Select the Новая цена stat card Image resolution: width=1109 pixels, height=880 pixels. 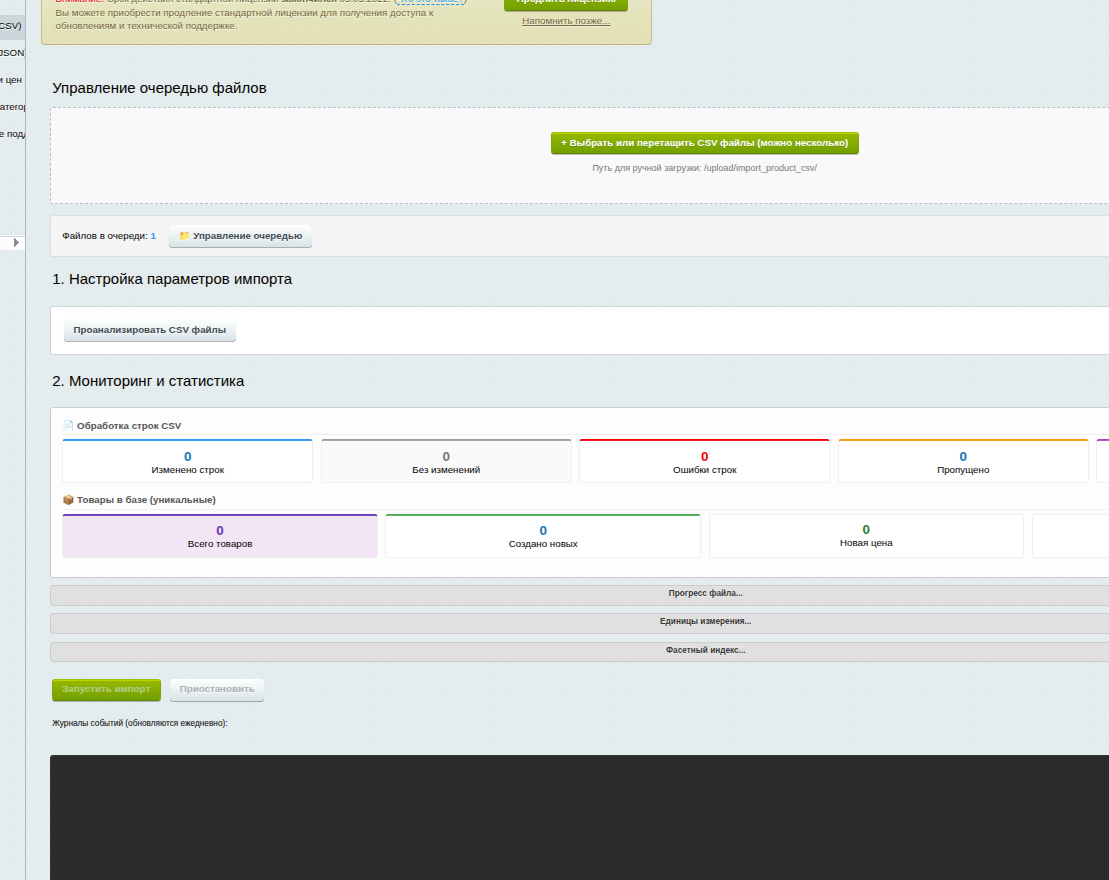(x=866, y=536)
